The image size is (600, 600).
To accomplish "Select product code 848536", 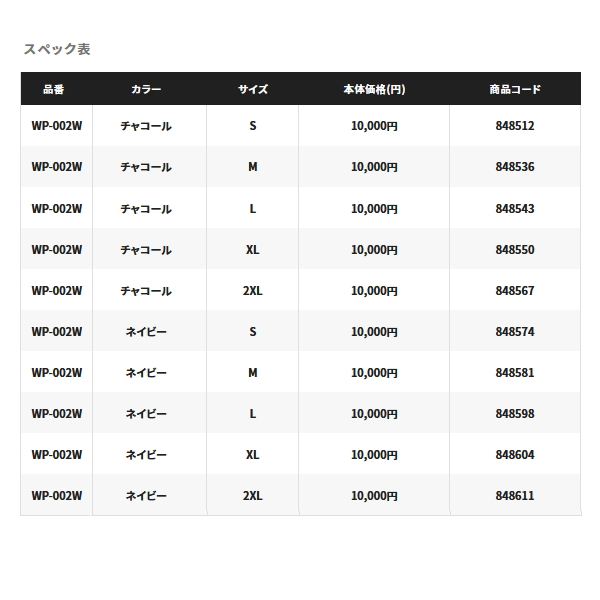I will point(515,167).
